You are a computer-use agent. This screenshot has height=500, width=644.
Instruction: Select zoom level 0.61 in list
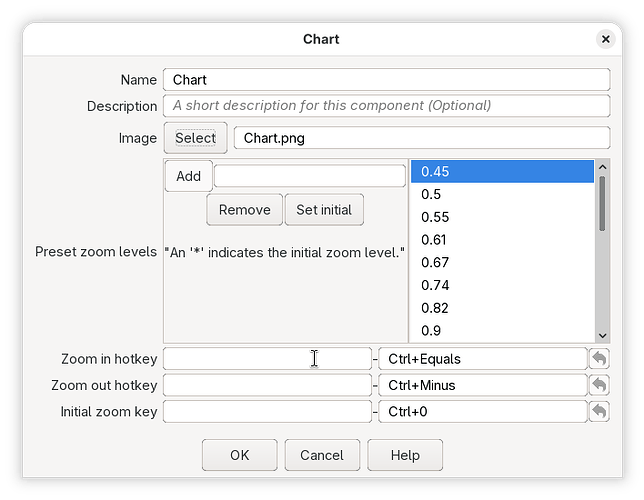[502, 240]
